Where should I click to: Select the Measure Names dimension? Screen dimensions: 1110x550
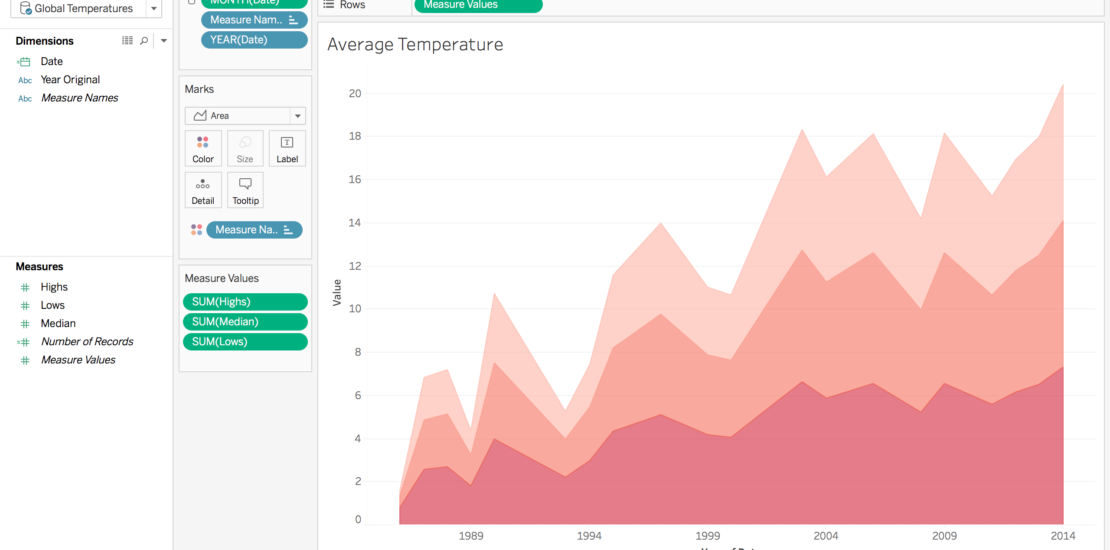[x=79, y=98]
